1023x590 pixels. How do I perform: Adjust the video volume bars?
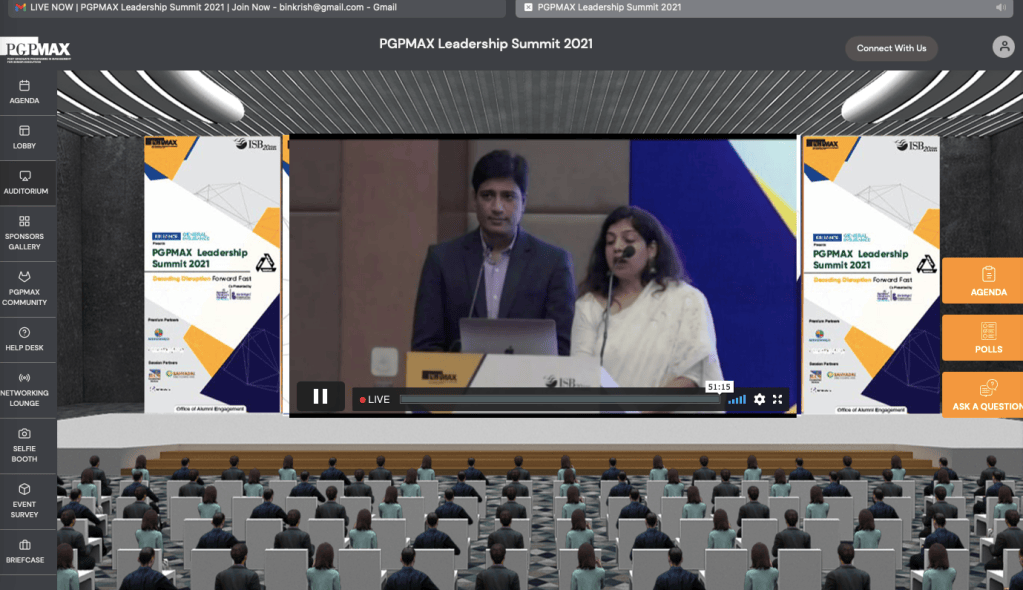tap(737, 399)
